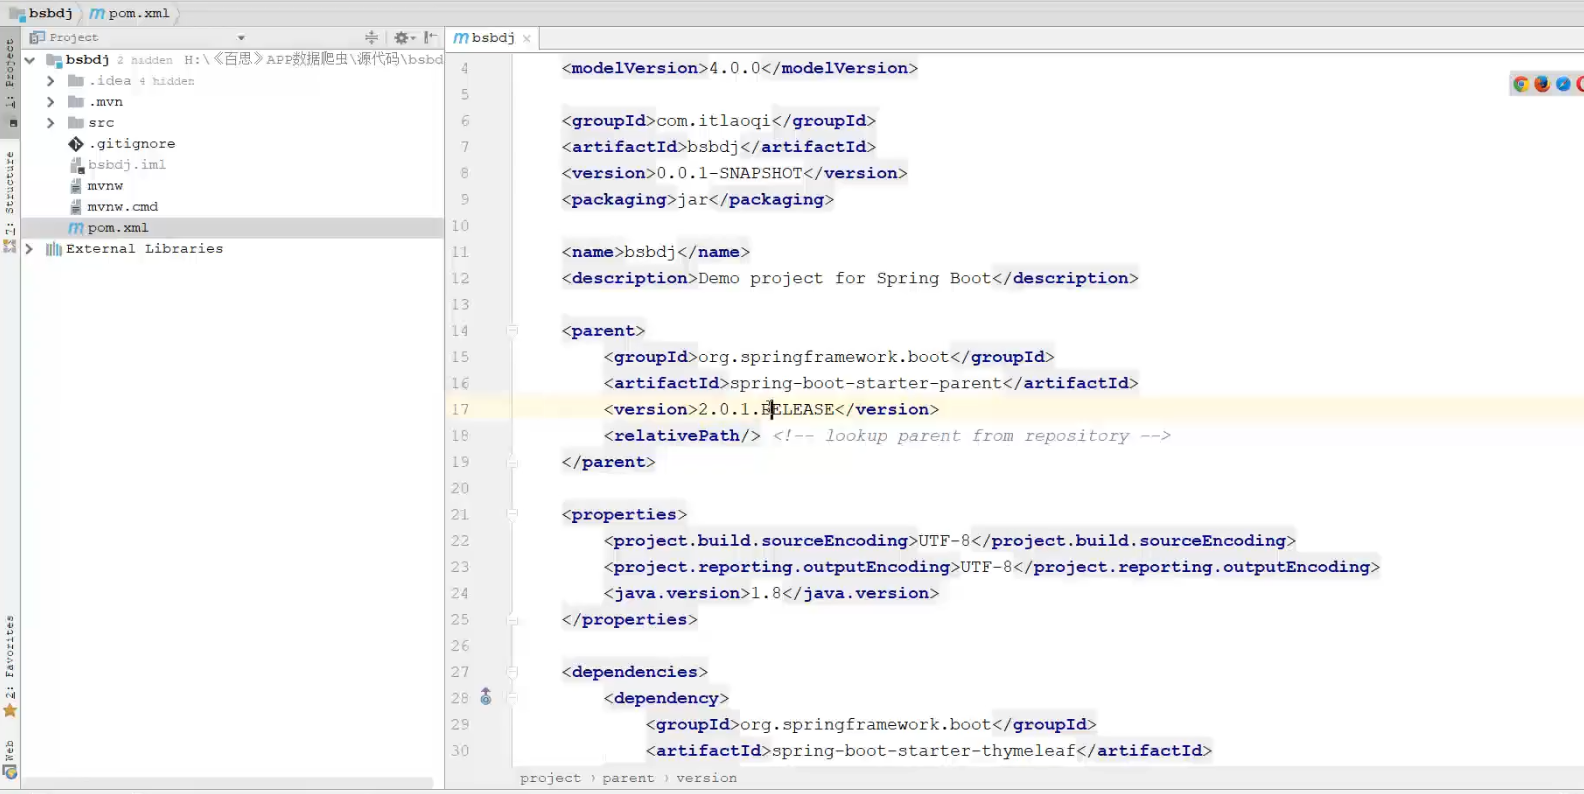Click the Maven icon on the pom.xml tree row
1584x794 pixels.
[x=76, y=228]
